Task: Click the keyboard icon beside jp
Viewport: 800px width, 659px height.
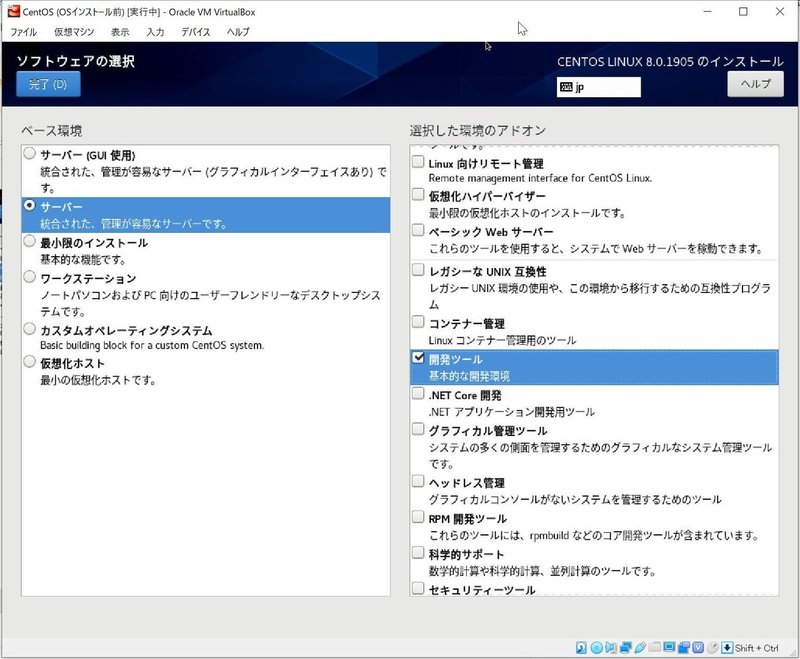Action: [x=566, y=87]
